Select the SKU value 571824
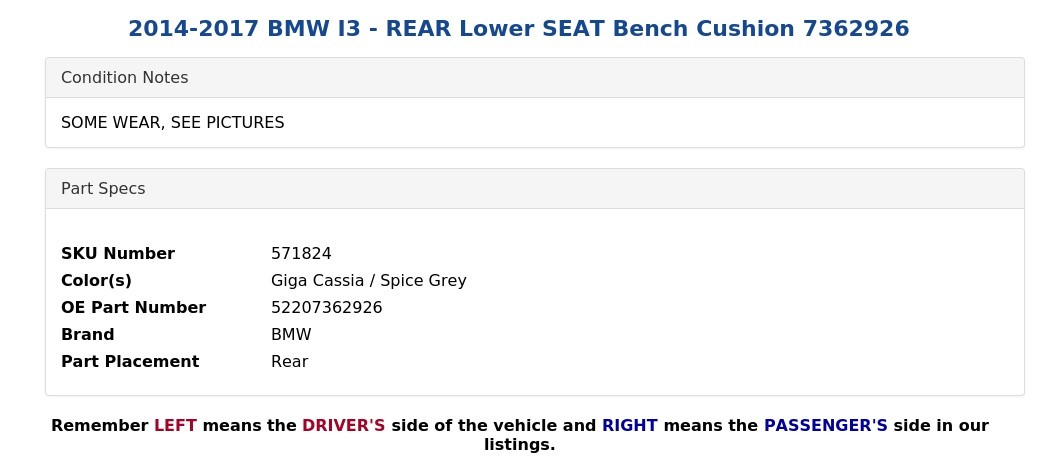This screenshot has height=470, width=1040. [x=301, y=254]
